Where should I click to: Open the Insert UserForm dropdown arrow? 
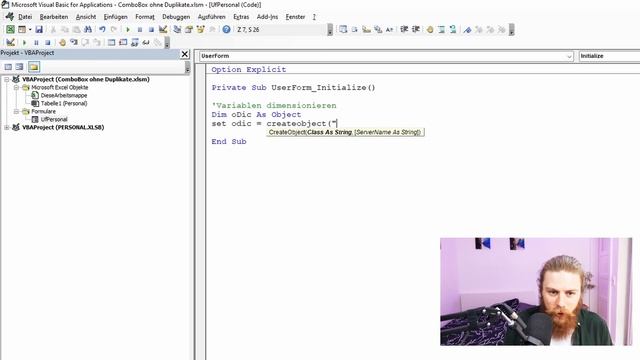tap(30, 29)
